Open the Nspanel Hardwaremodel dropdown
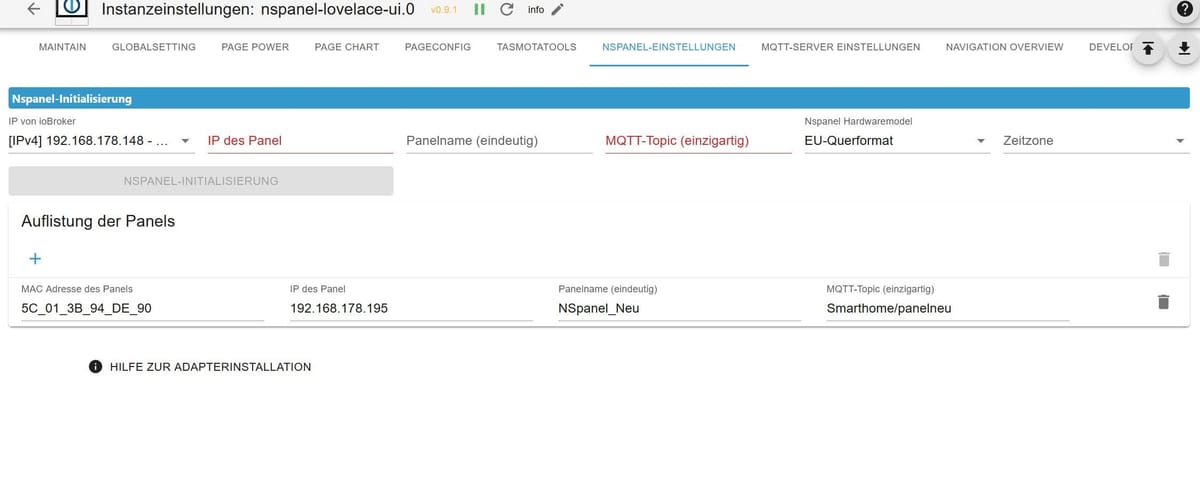The image size is (1200, 489). tap(897, 140)
